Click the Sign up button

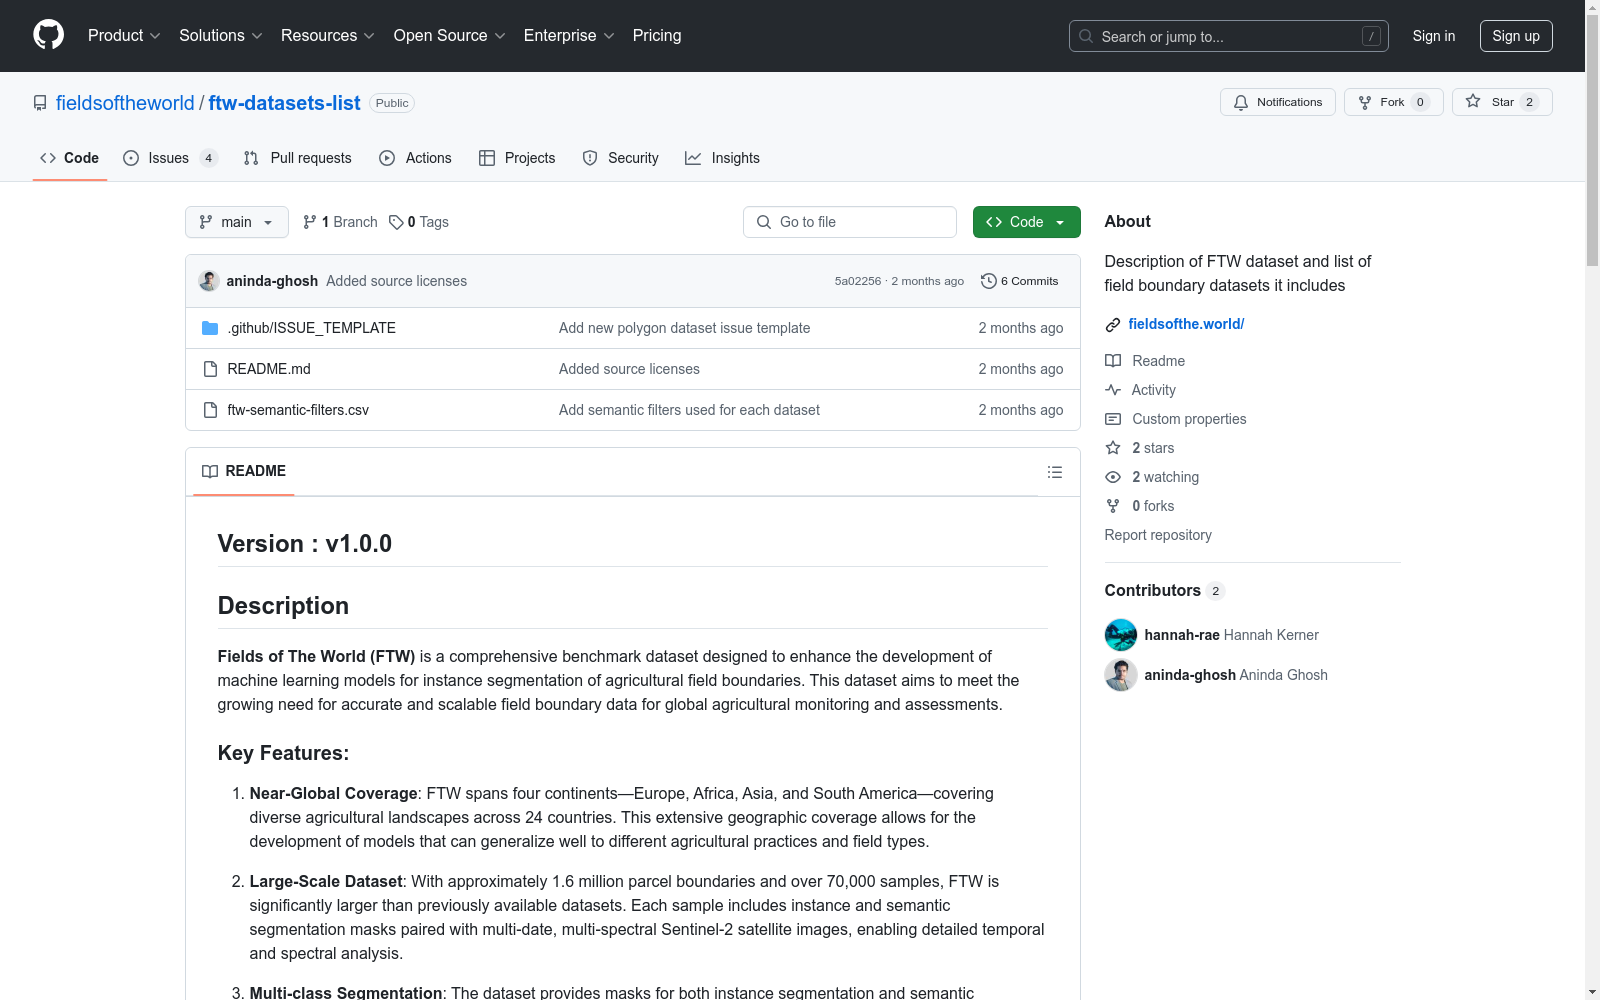pos(1516,36)
